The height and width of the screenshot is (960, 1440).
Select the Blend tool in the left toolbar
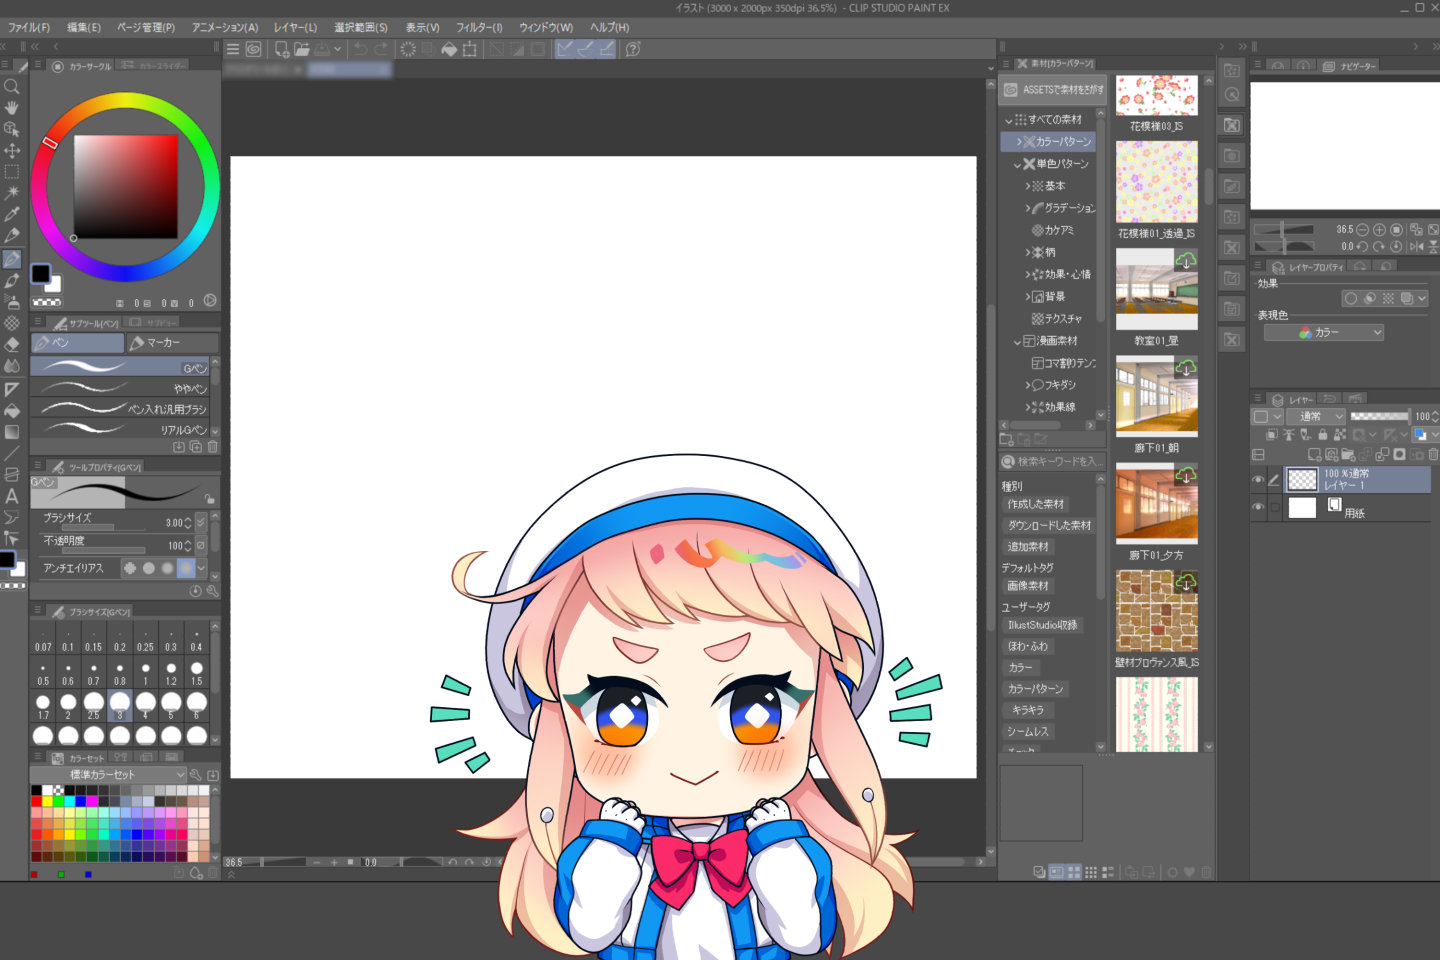point(12,366)
